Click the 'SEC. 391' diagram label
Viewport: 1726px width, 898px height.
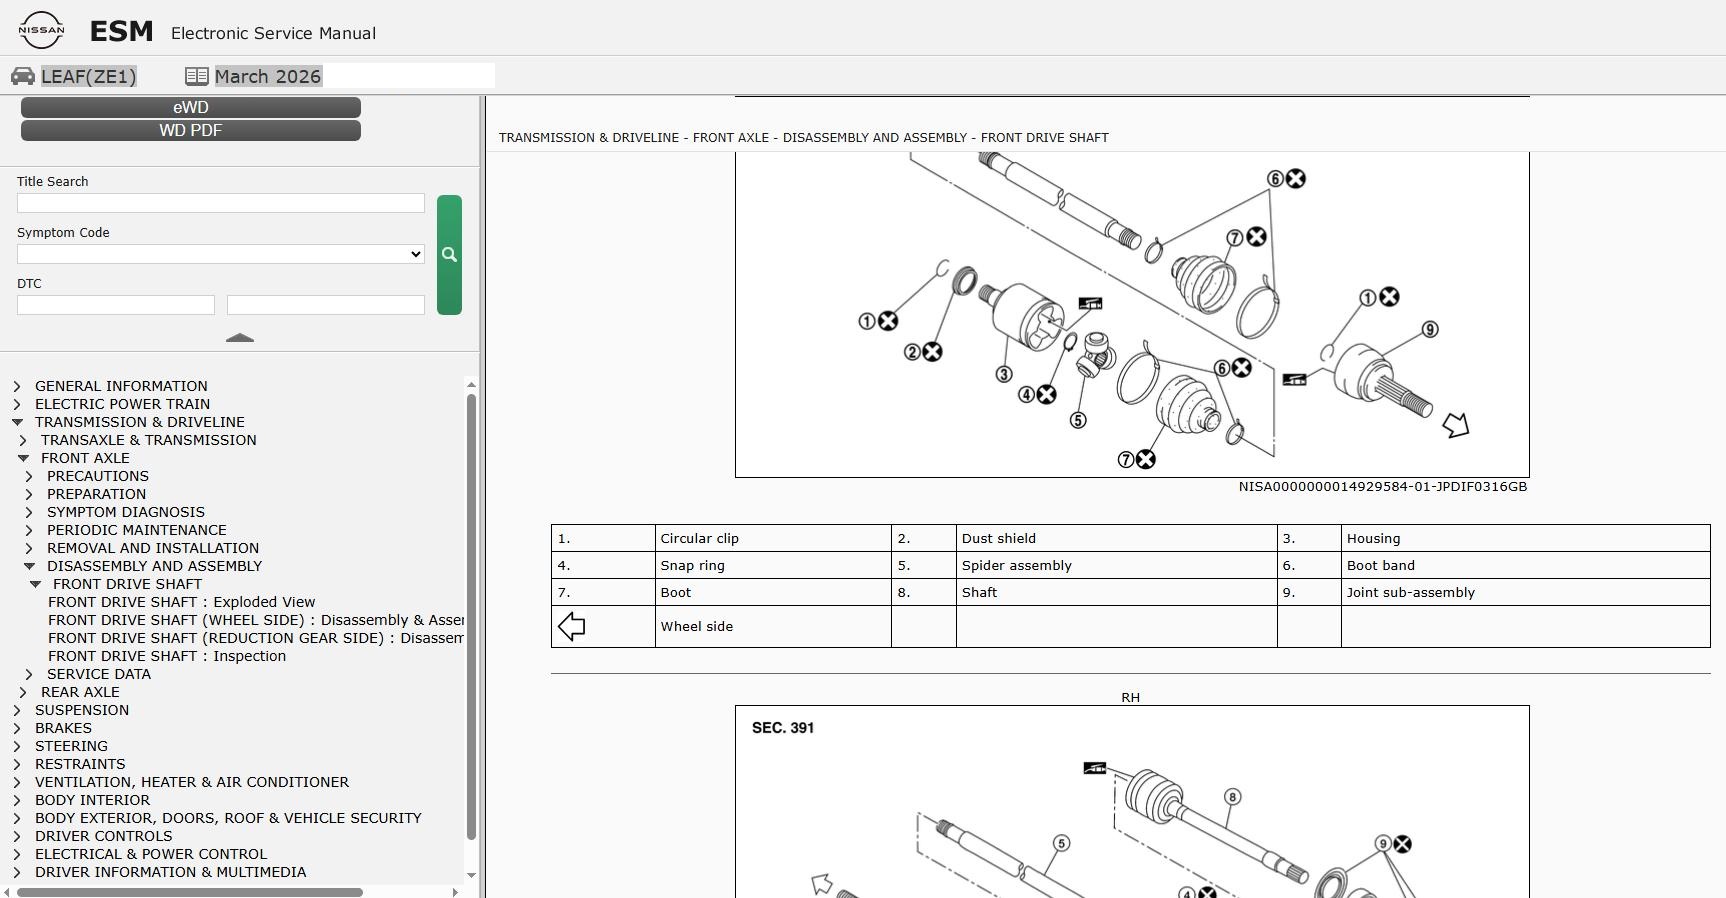point(783,728)
